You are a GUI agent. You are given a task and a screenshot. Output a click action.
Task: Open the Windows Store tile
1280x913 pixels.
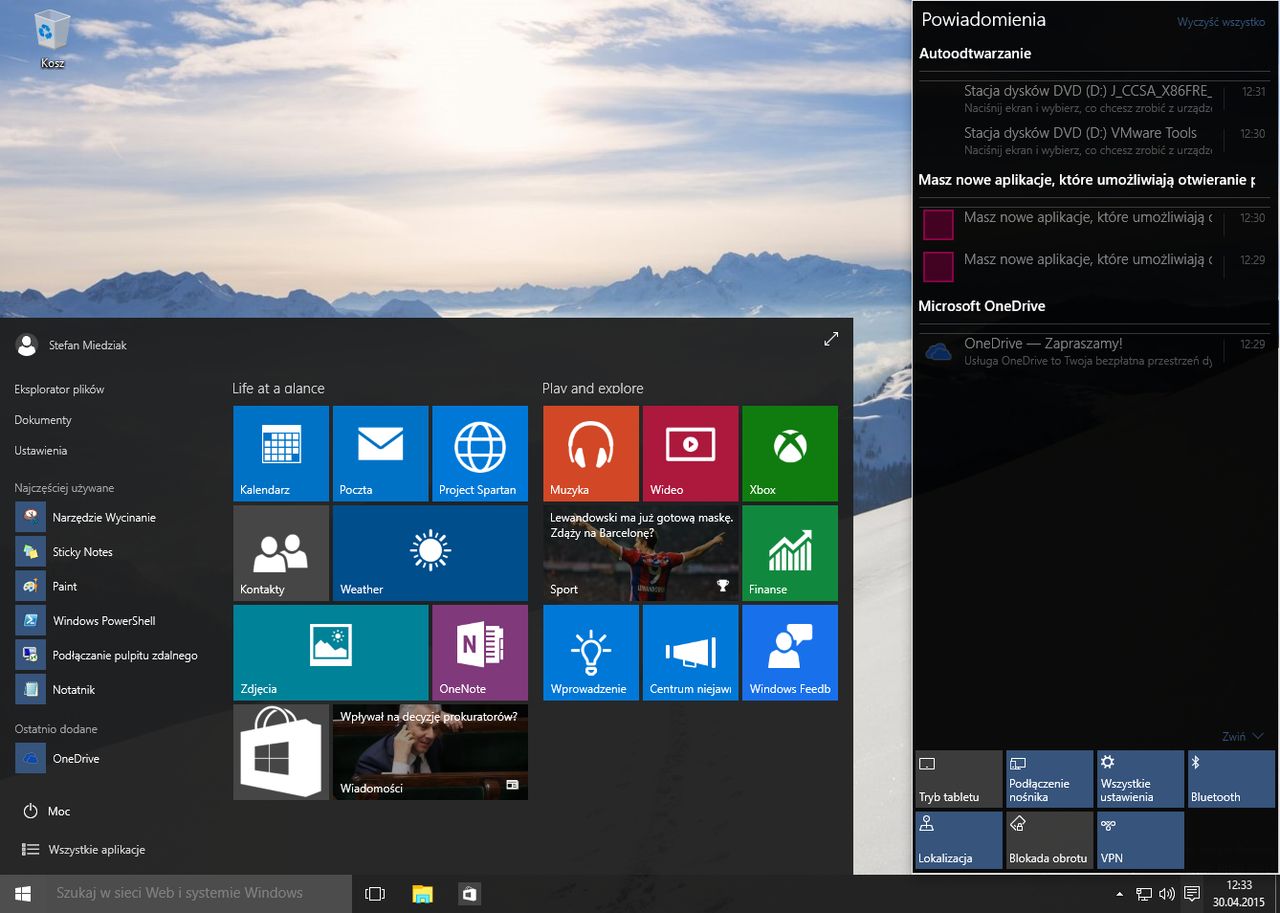click(x=280, y=752)
